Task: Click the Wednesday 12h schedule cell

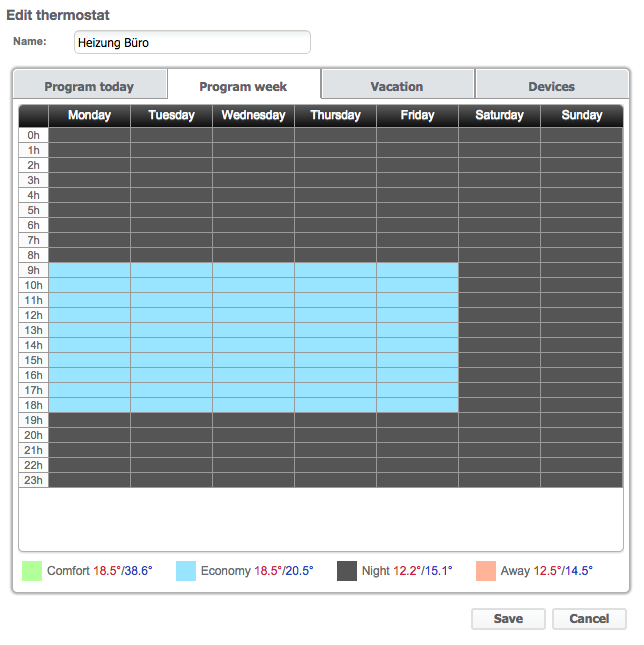Action: point(253,315)
